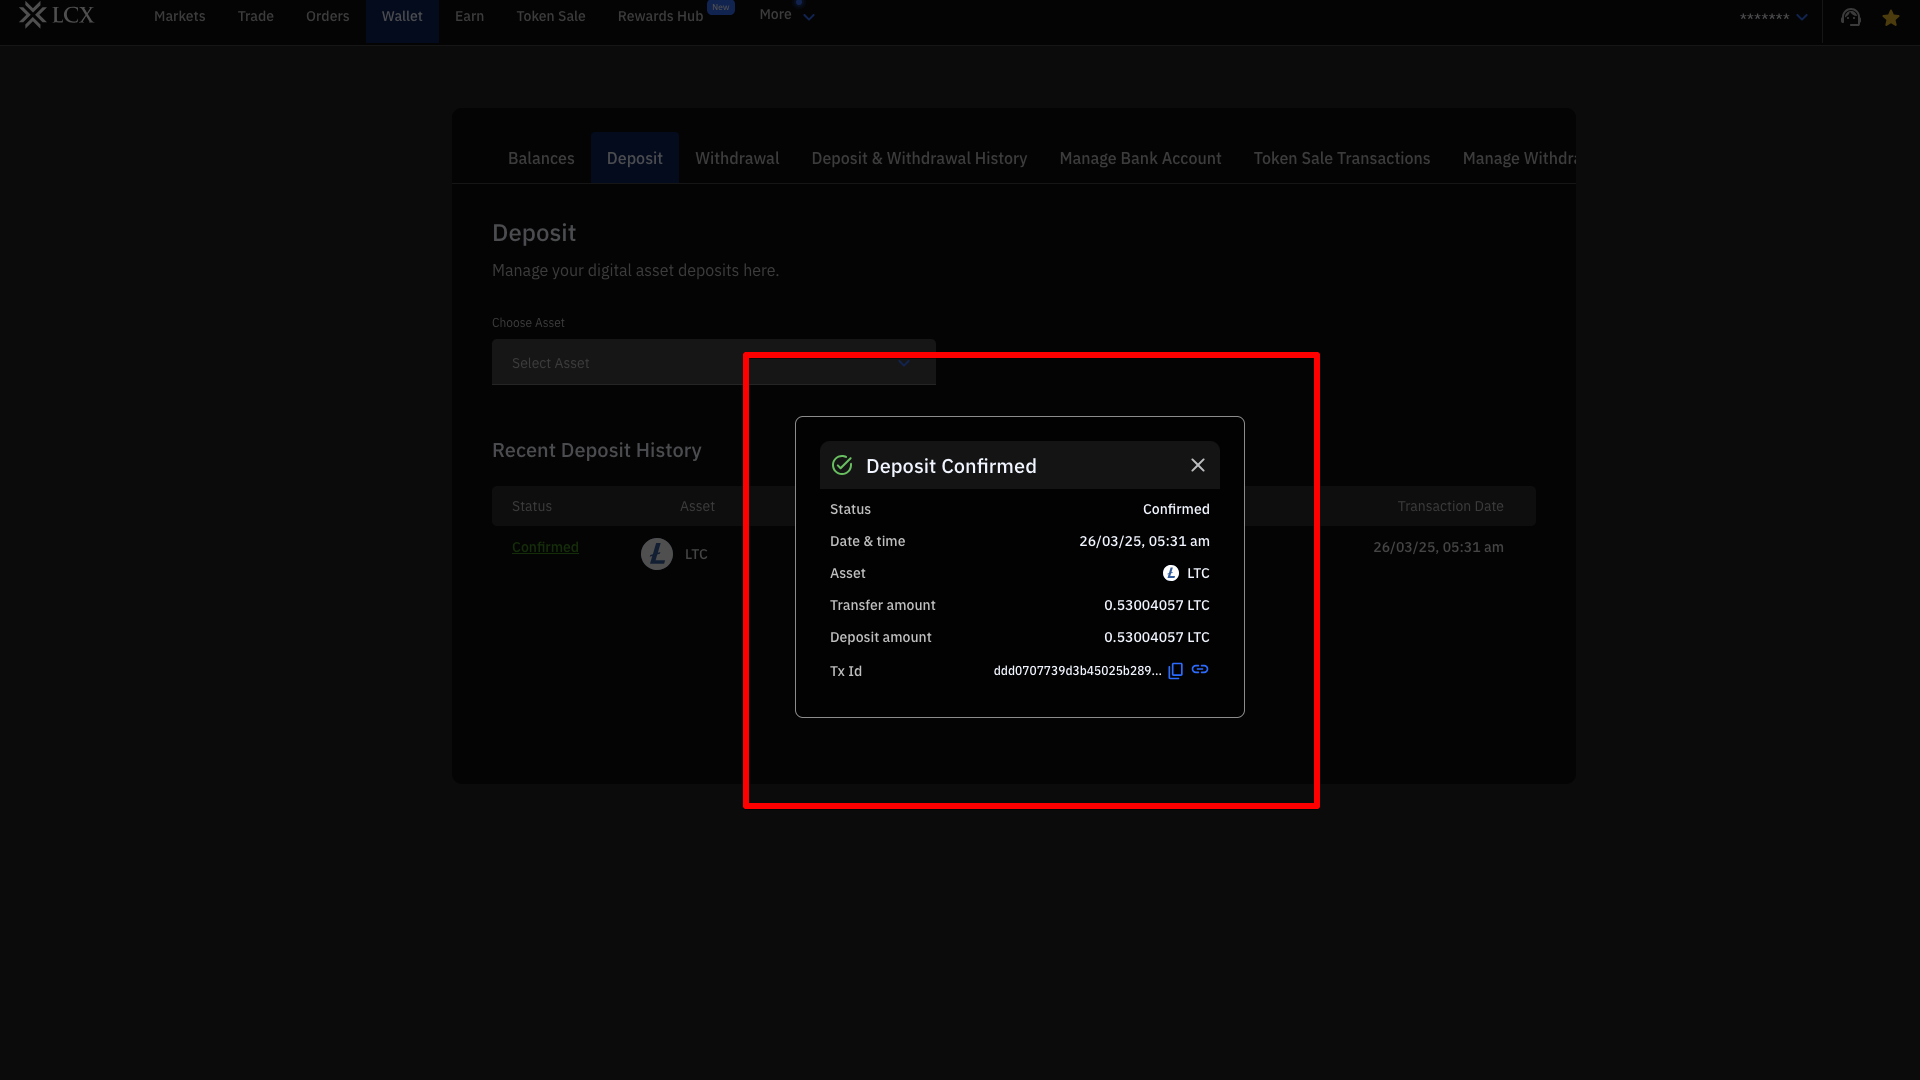This screenshot has width=1920, height=1080.
Task: Close the Deposit Confirmed dialog
Action: coord(1198,465)
